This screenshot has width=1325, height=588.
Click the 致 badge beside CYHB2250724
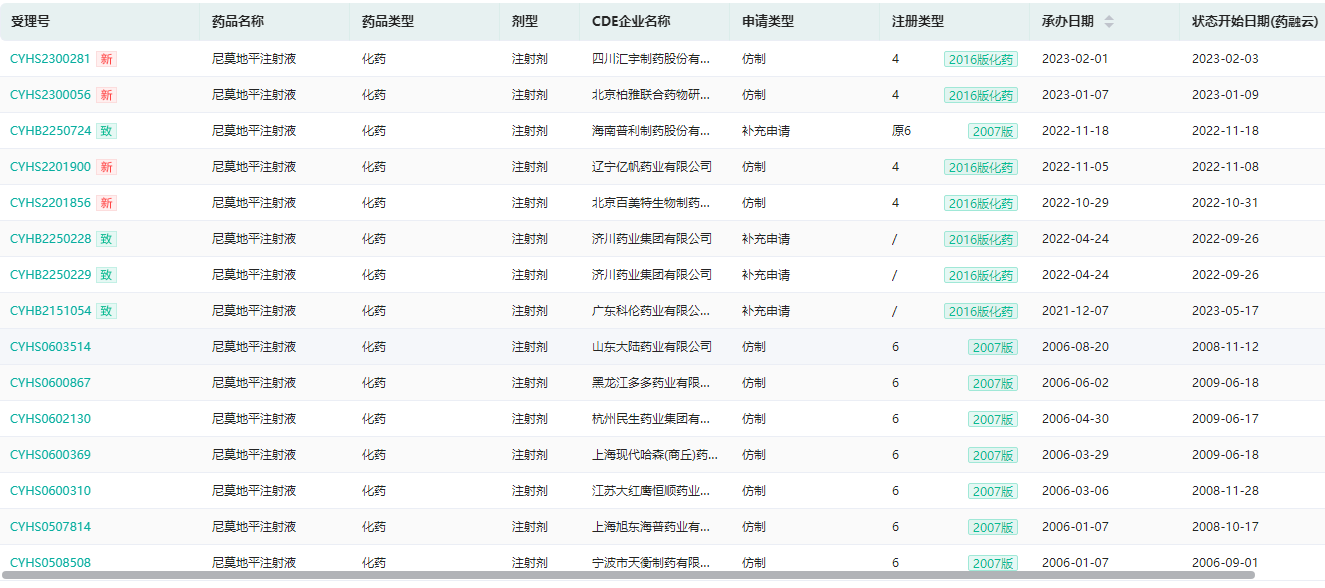(x=106, y=131)
